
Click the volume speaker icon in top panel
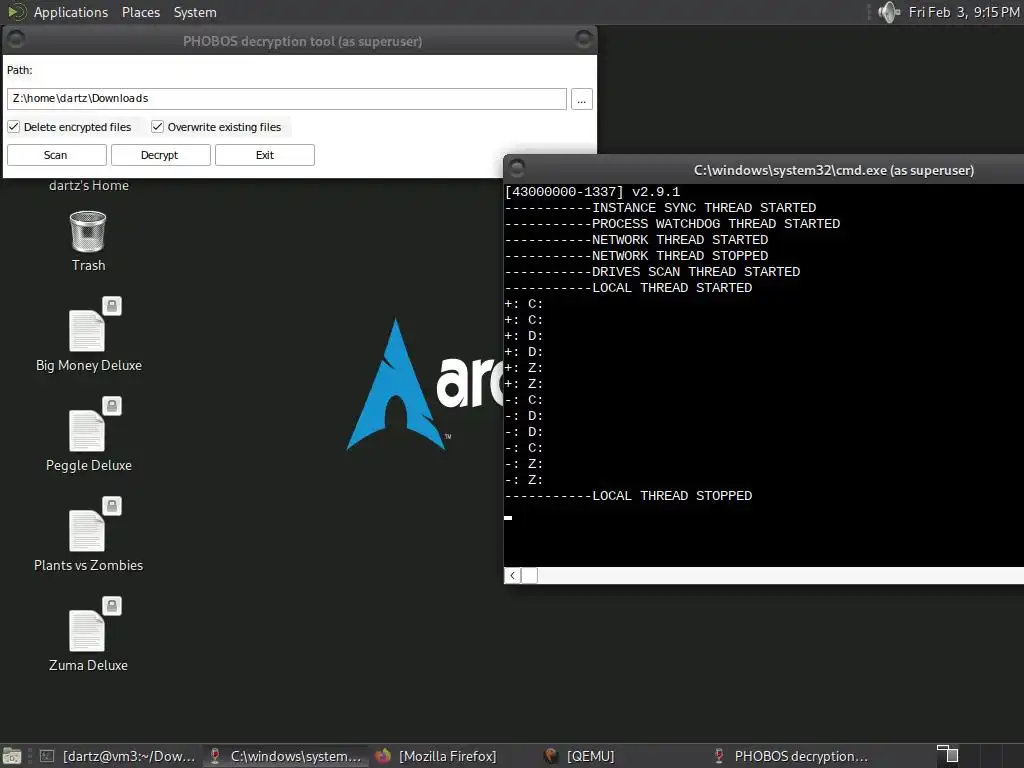click(x=889, y=12)
